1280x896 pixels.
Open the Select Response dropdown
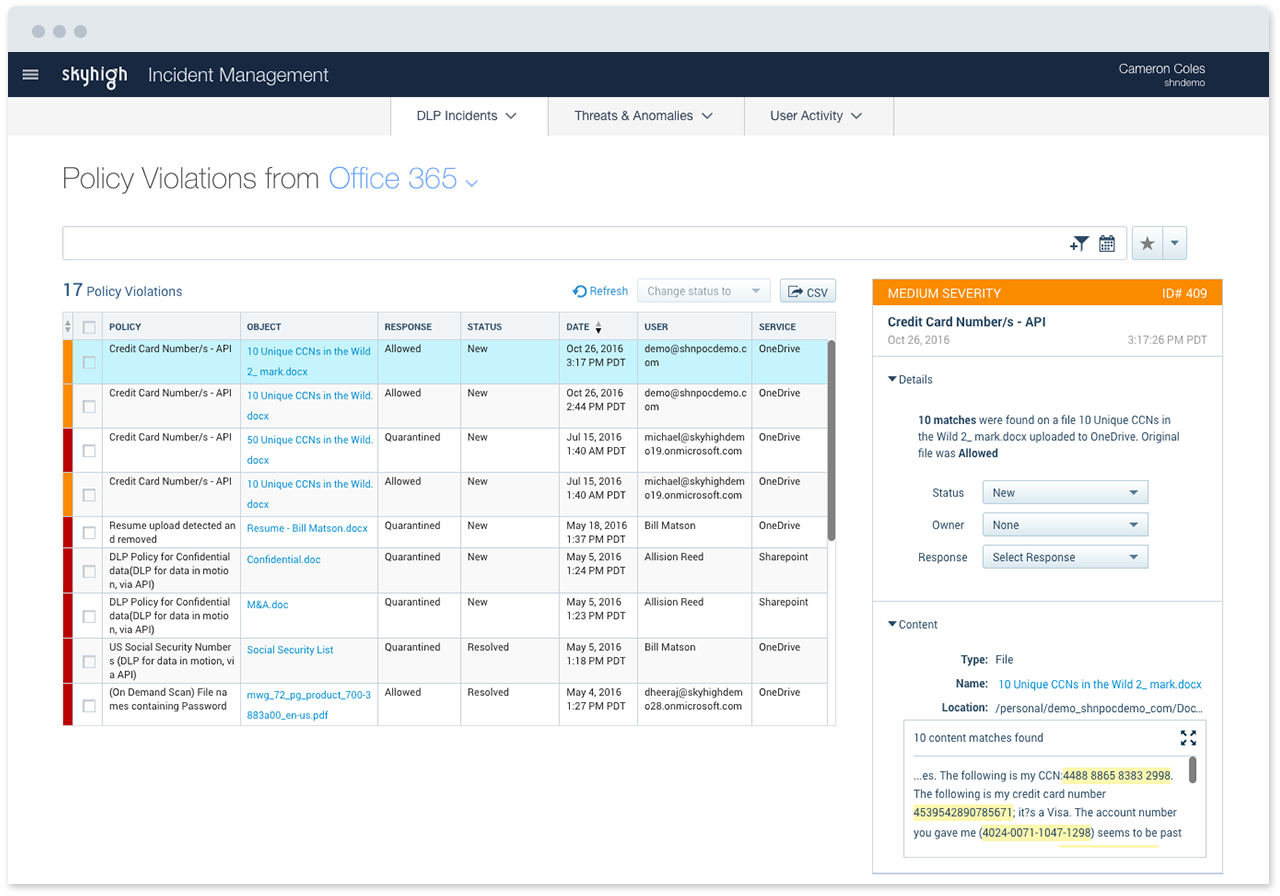click(x=1065, y=557)
